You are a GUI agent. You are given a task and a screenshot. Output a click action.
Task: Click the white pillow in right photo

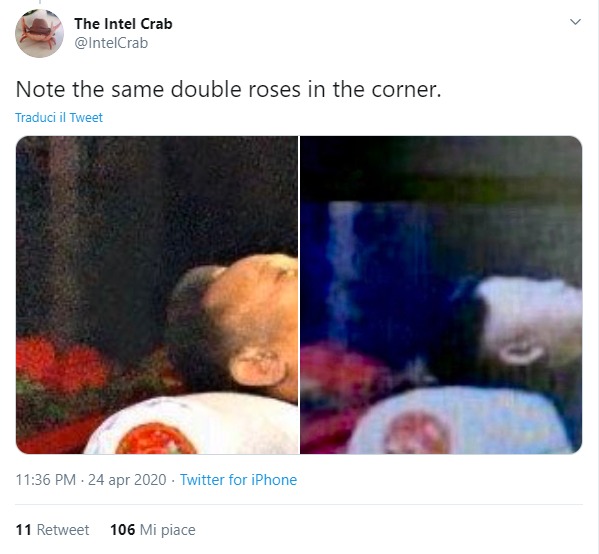coord(458,420)
